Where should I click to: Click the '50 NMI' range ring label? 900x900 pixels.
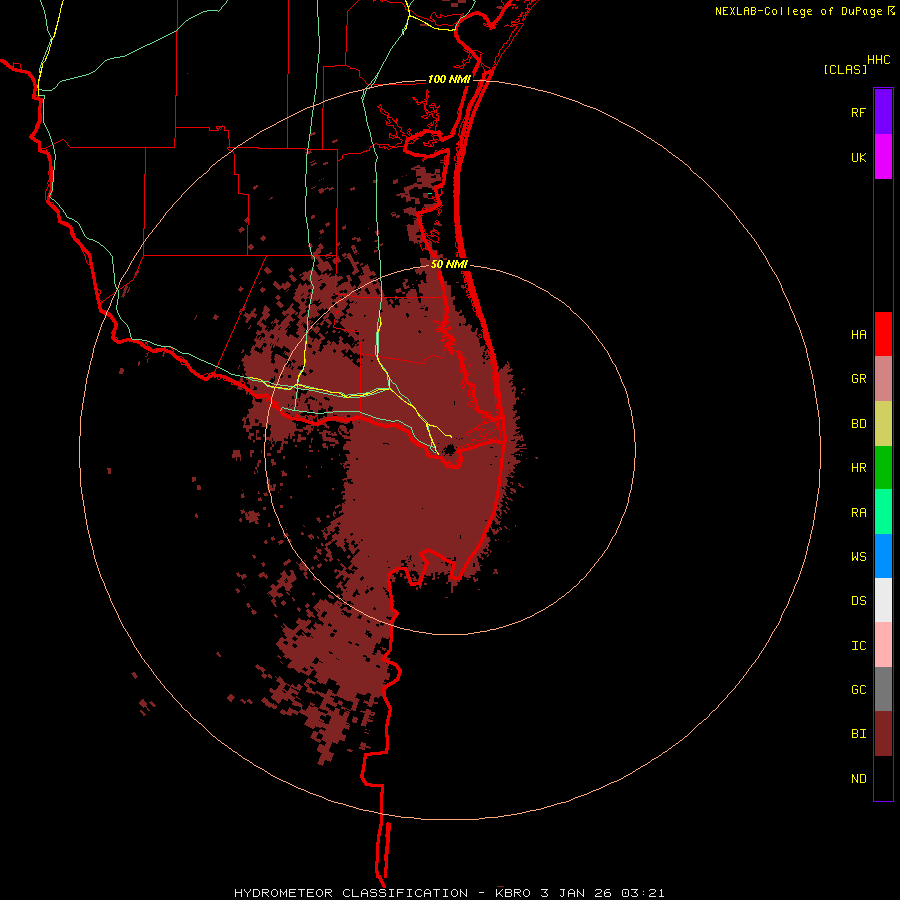(449, 264)
